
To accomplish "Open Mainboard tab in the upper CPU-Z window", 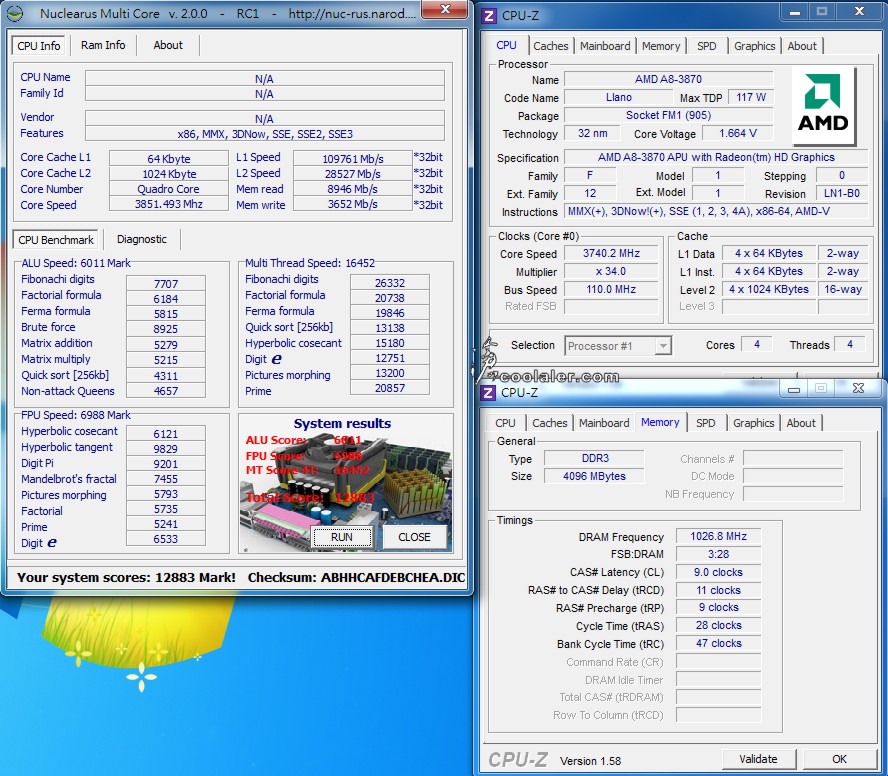I will 605,46.
